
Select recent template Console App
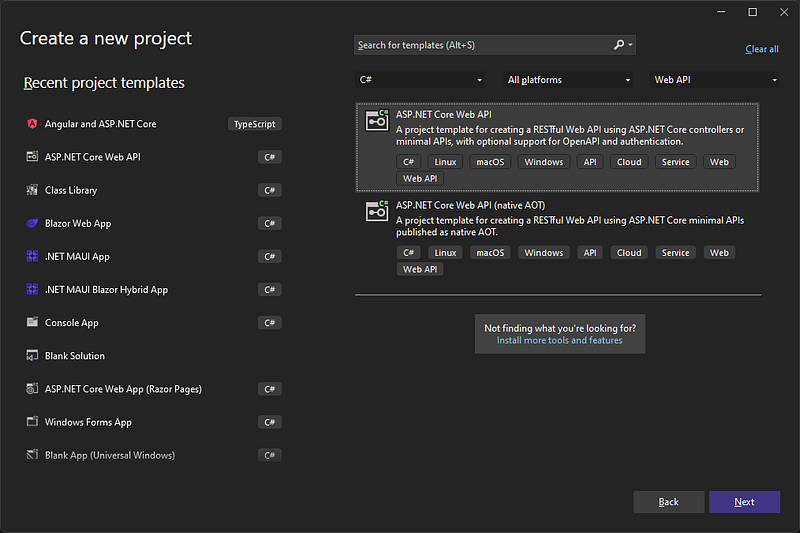click(153, 323)
